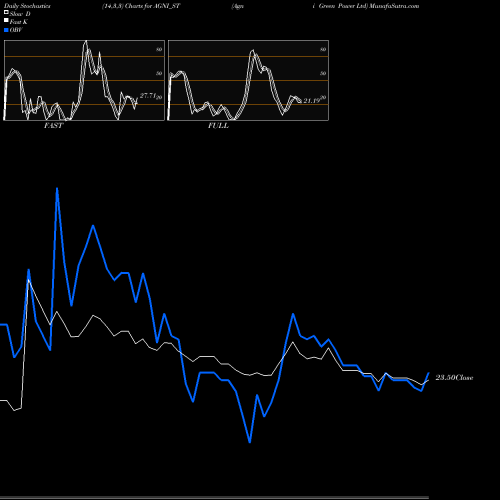500x500 pixels.
Task: Click the highest blue OBV line peak
Action: coord(57,189)
